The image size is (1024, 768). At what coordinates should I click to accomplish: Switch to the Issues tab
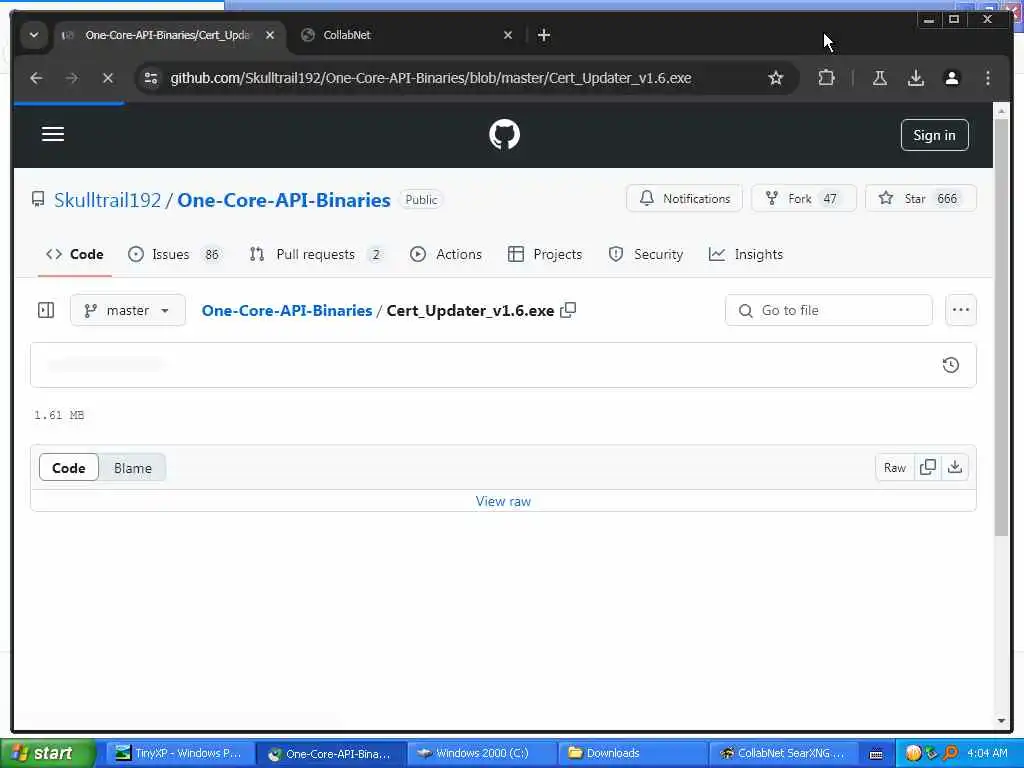pos(174,254)
